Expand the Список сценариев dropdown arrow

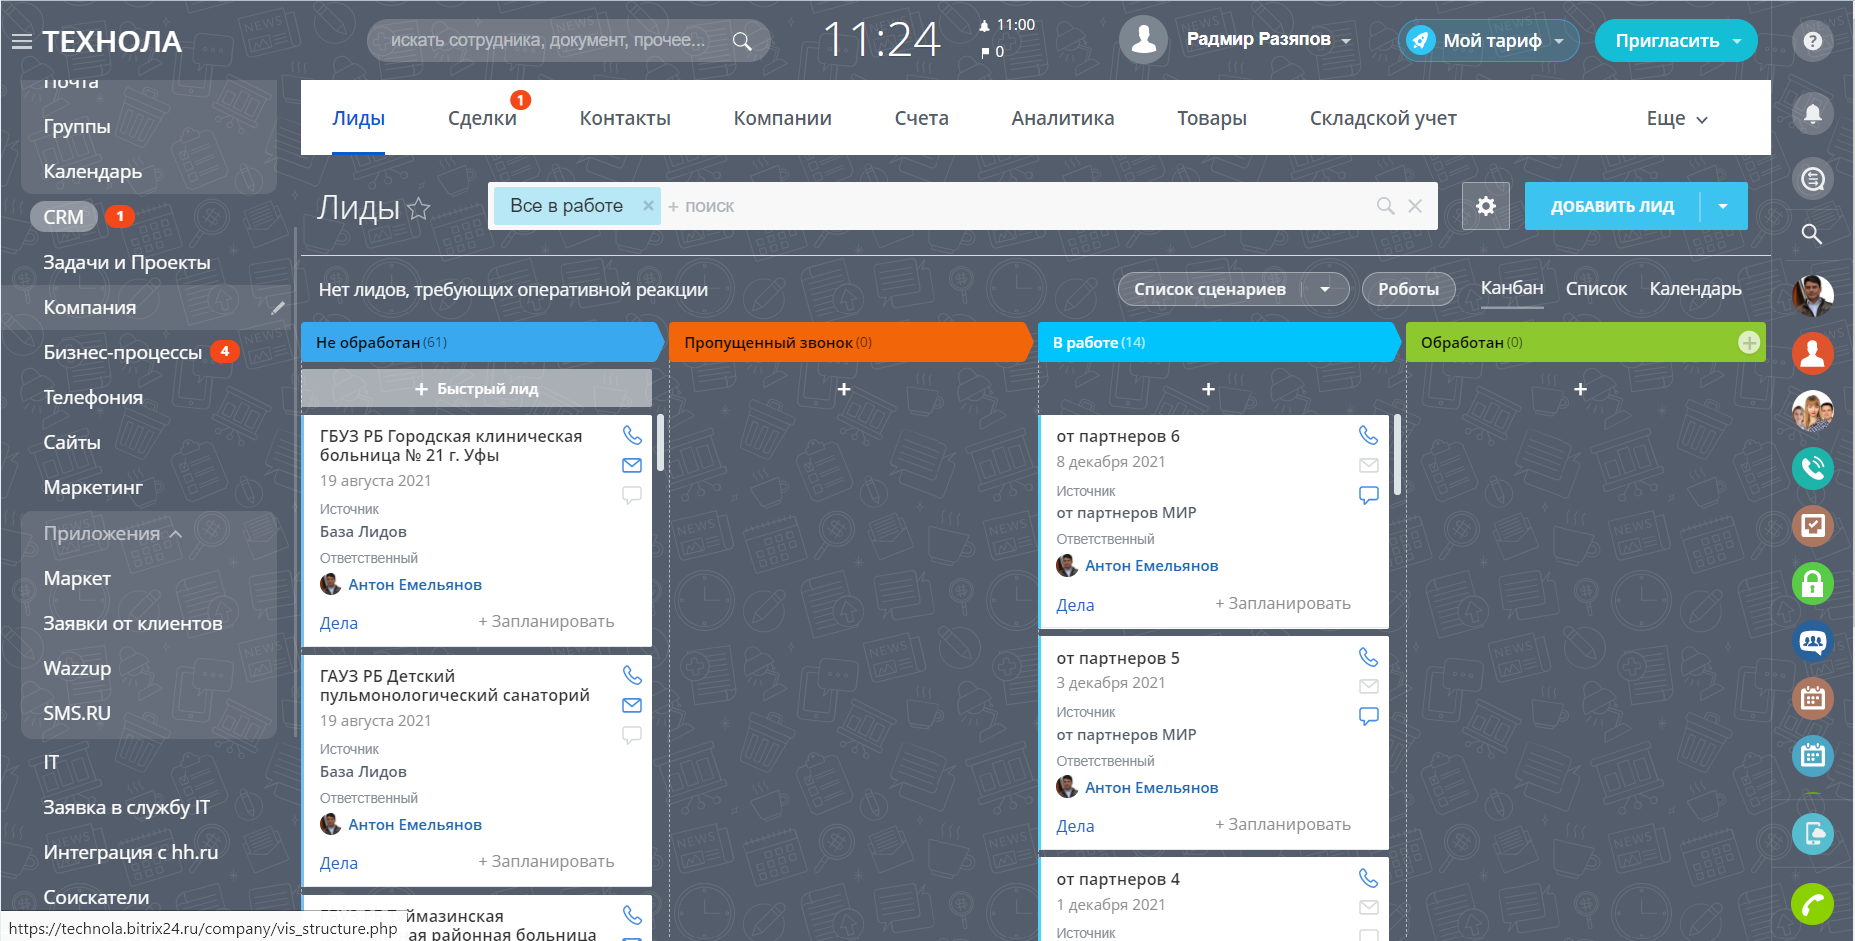pos(1325,289)
